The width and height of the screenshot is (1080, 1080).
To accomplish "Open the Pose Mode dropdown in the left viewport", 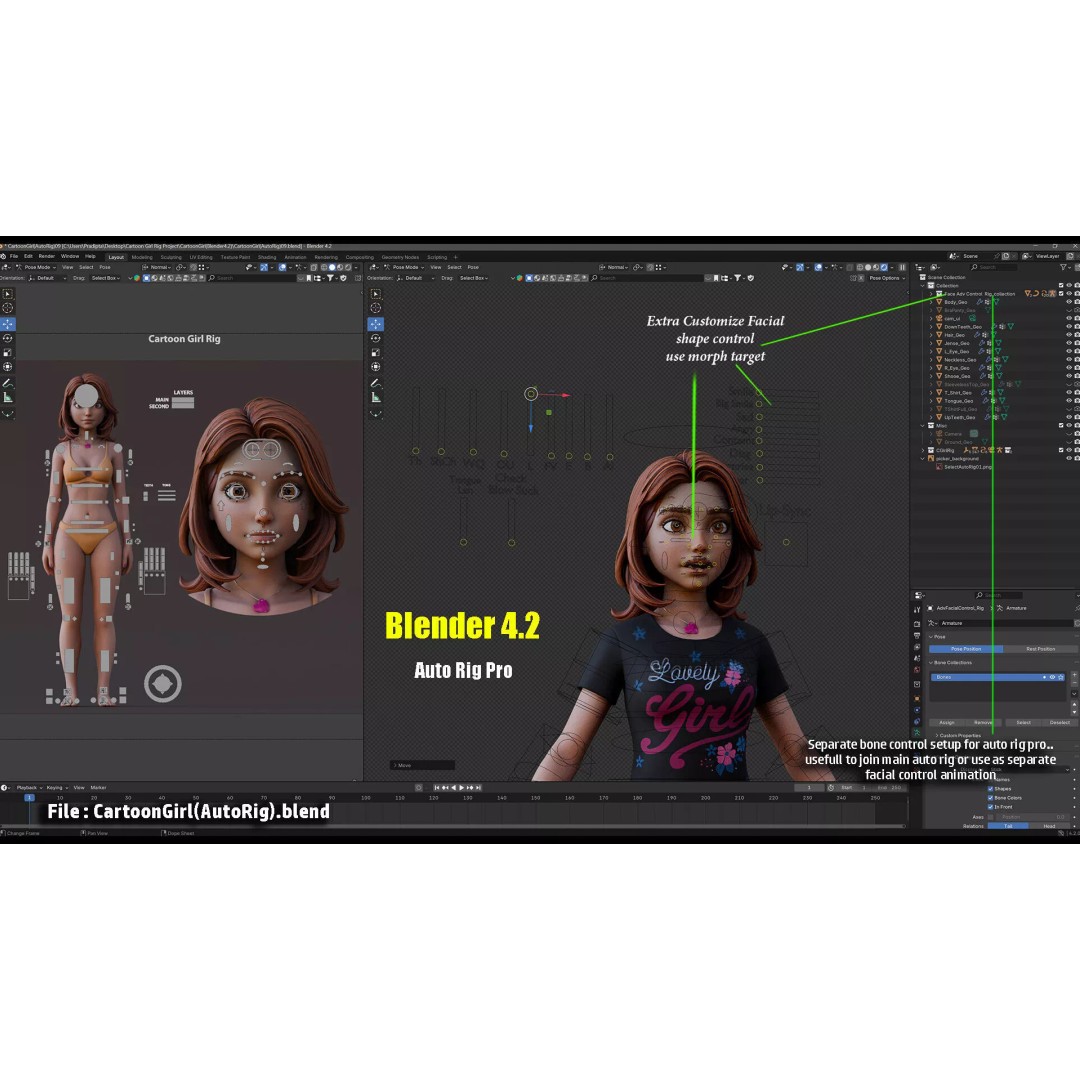I will pos(36,267).
